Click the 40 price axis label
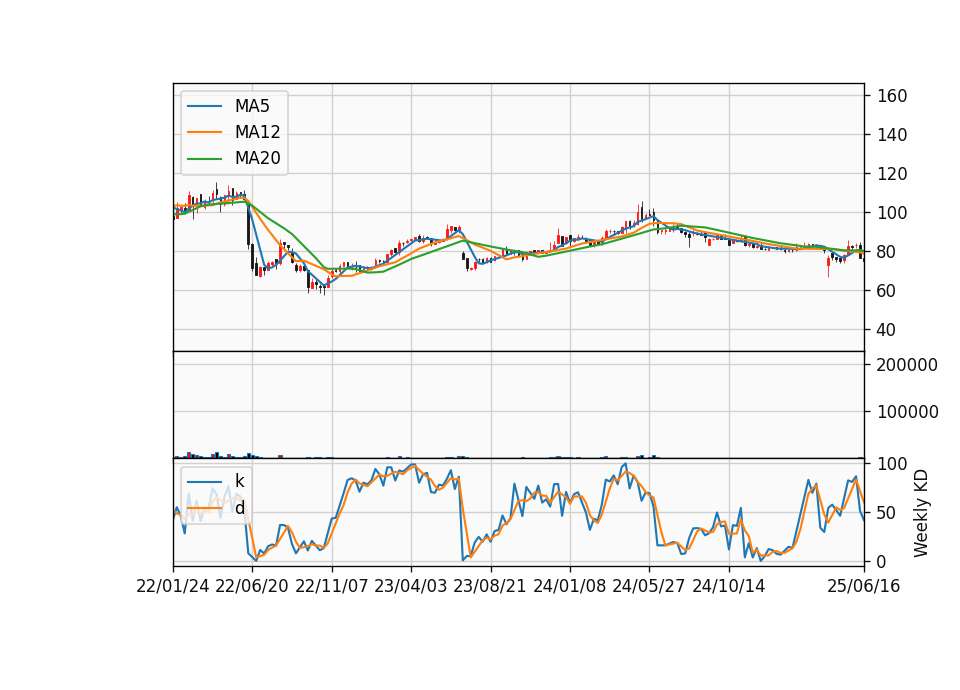Image resolution: width=960 pixels, height=690 pixels. click(x=887, y=330)
